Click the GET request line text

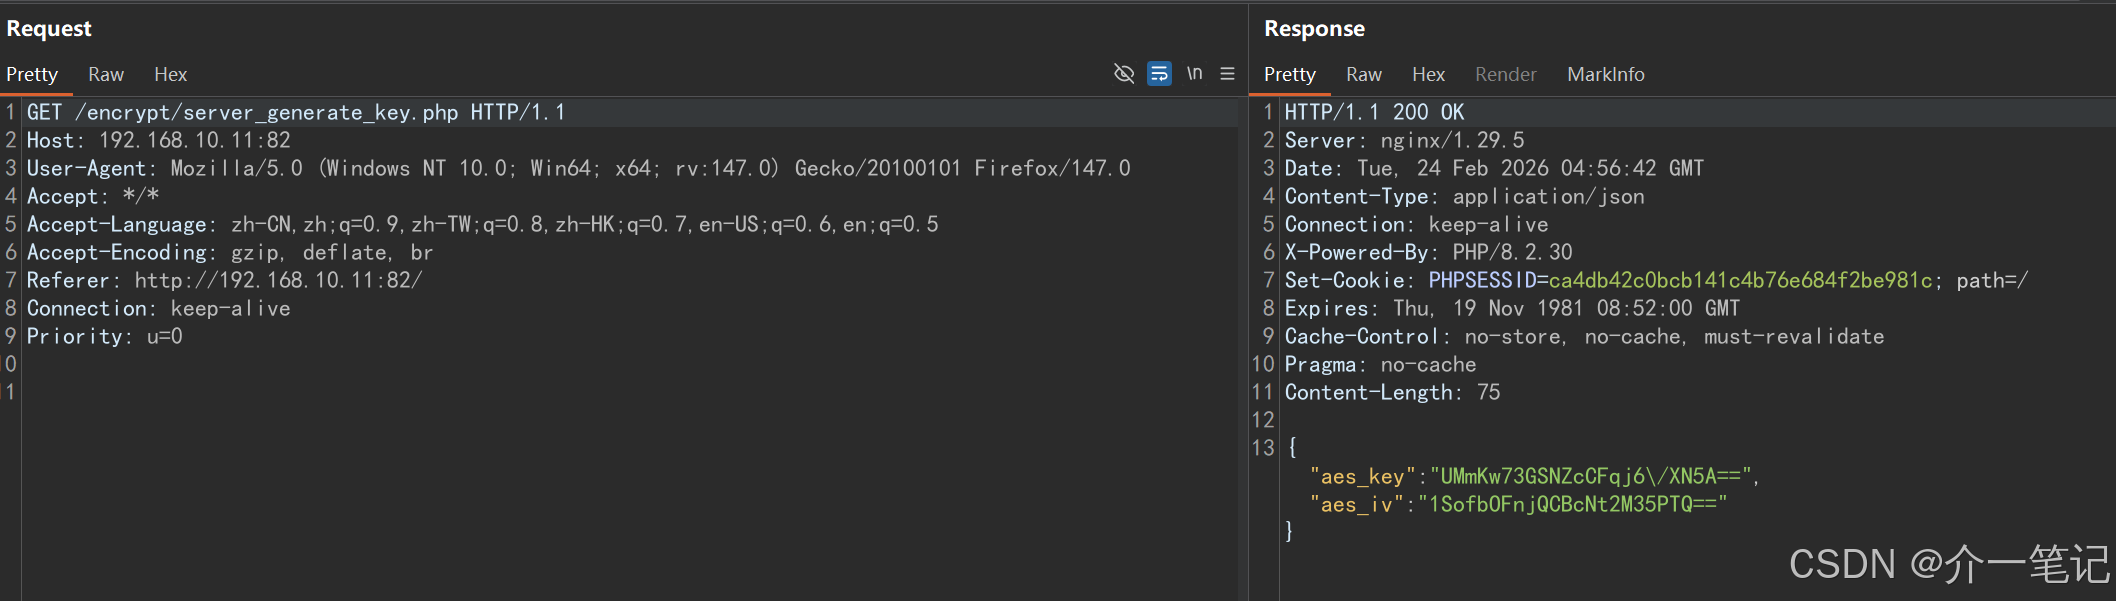pyautogui.click(x=296, y=112)
